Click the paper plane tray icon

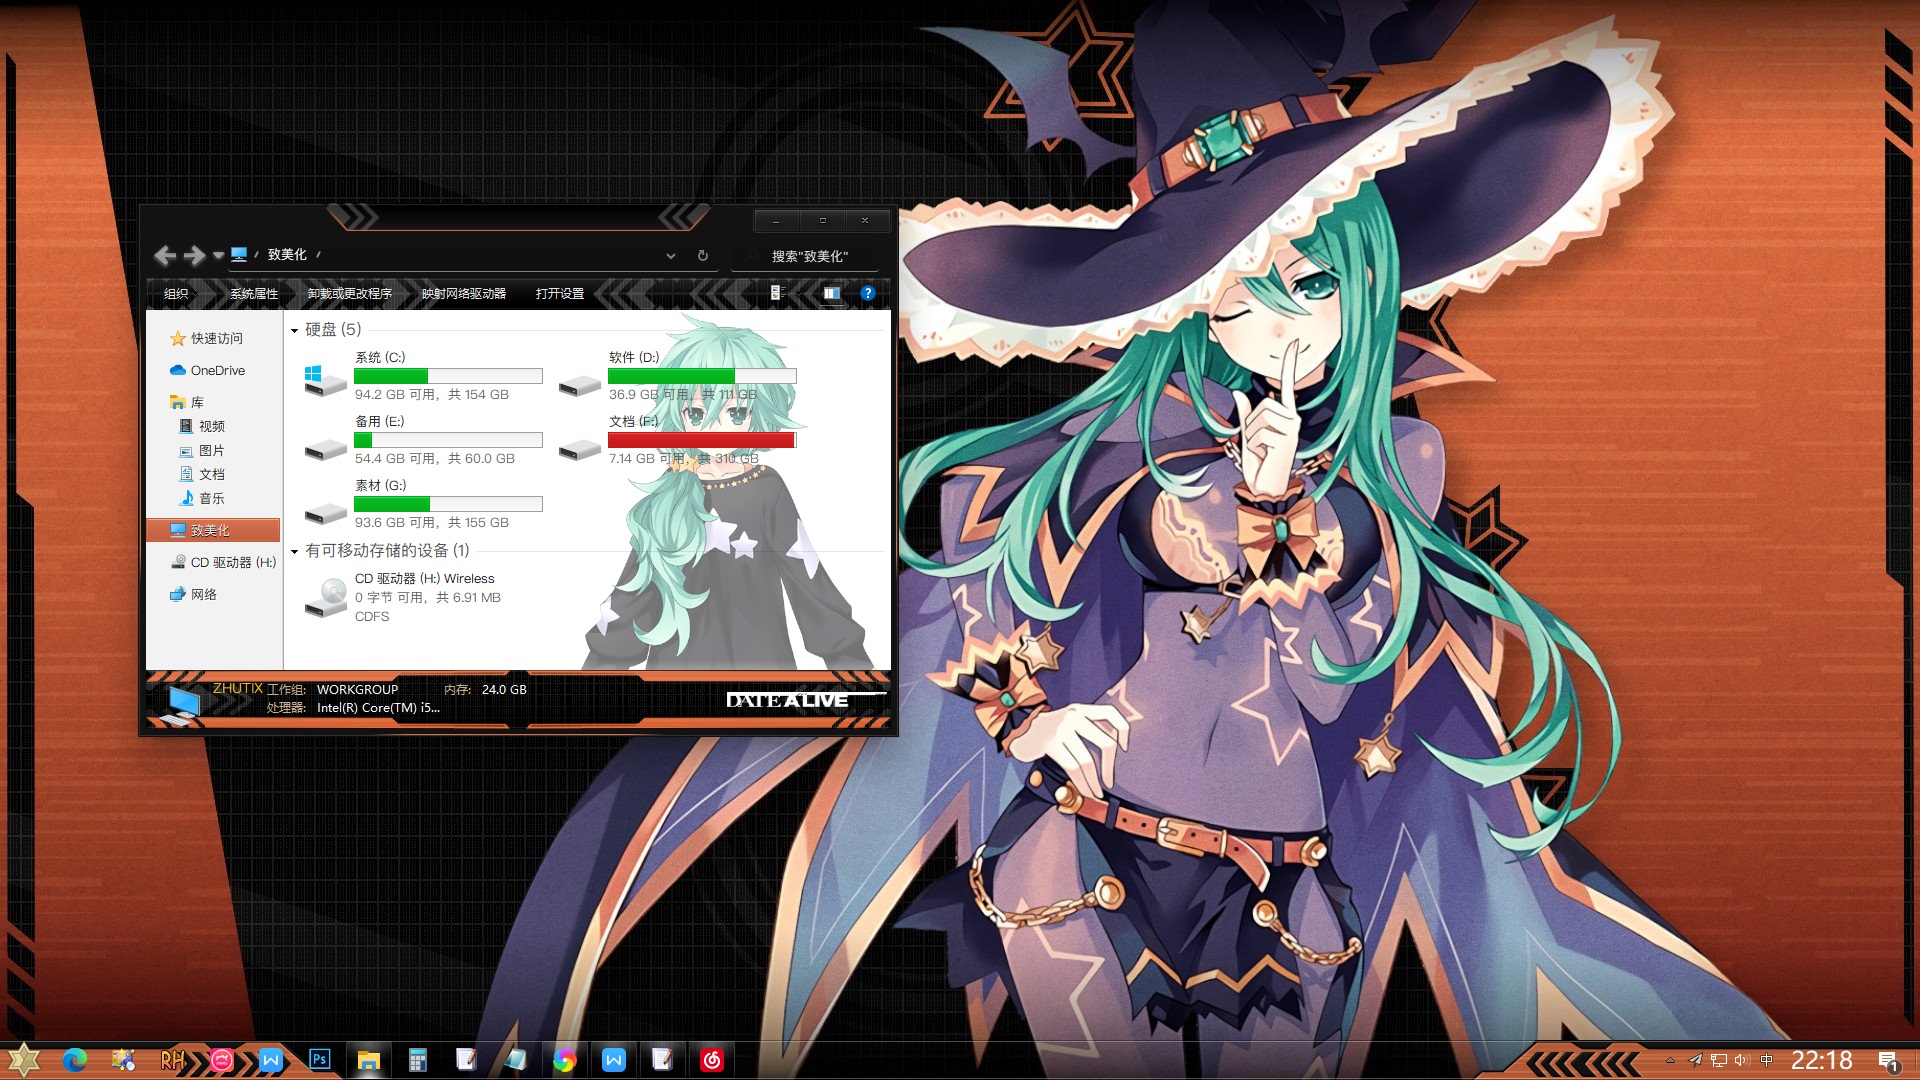click(1695, 1060)
